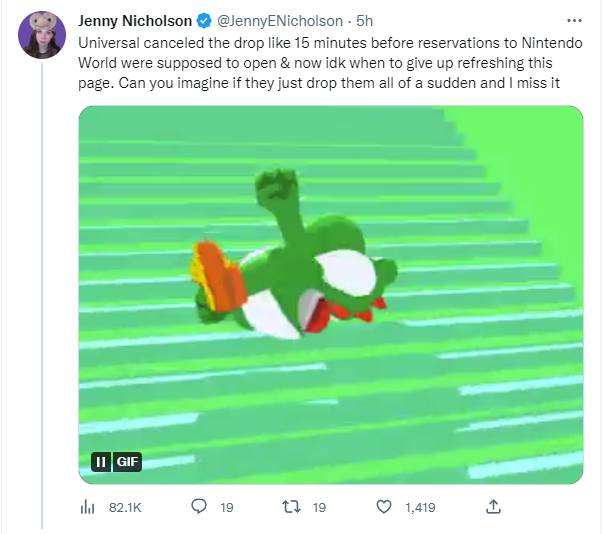604x534 pixels.
Task: Share the tweet via upload arrow icon
Action: click(493, 507)
